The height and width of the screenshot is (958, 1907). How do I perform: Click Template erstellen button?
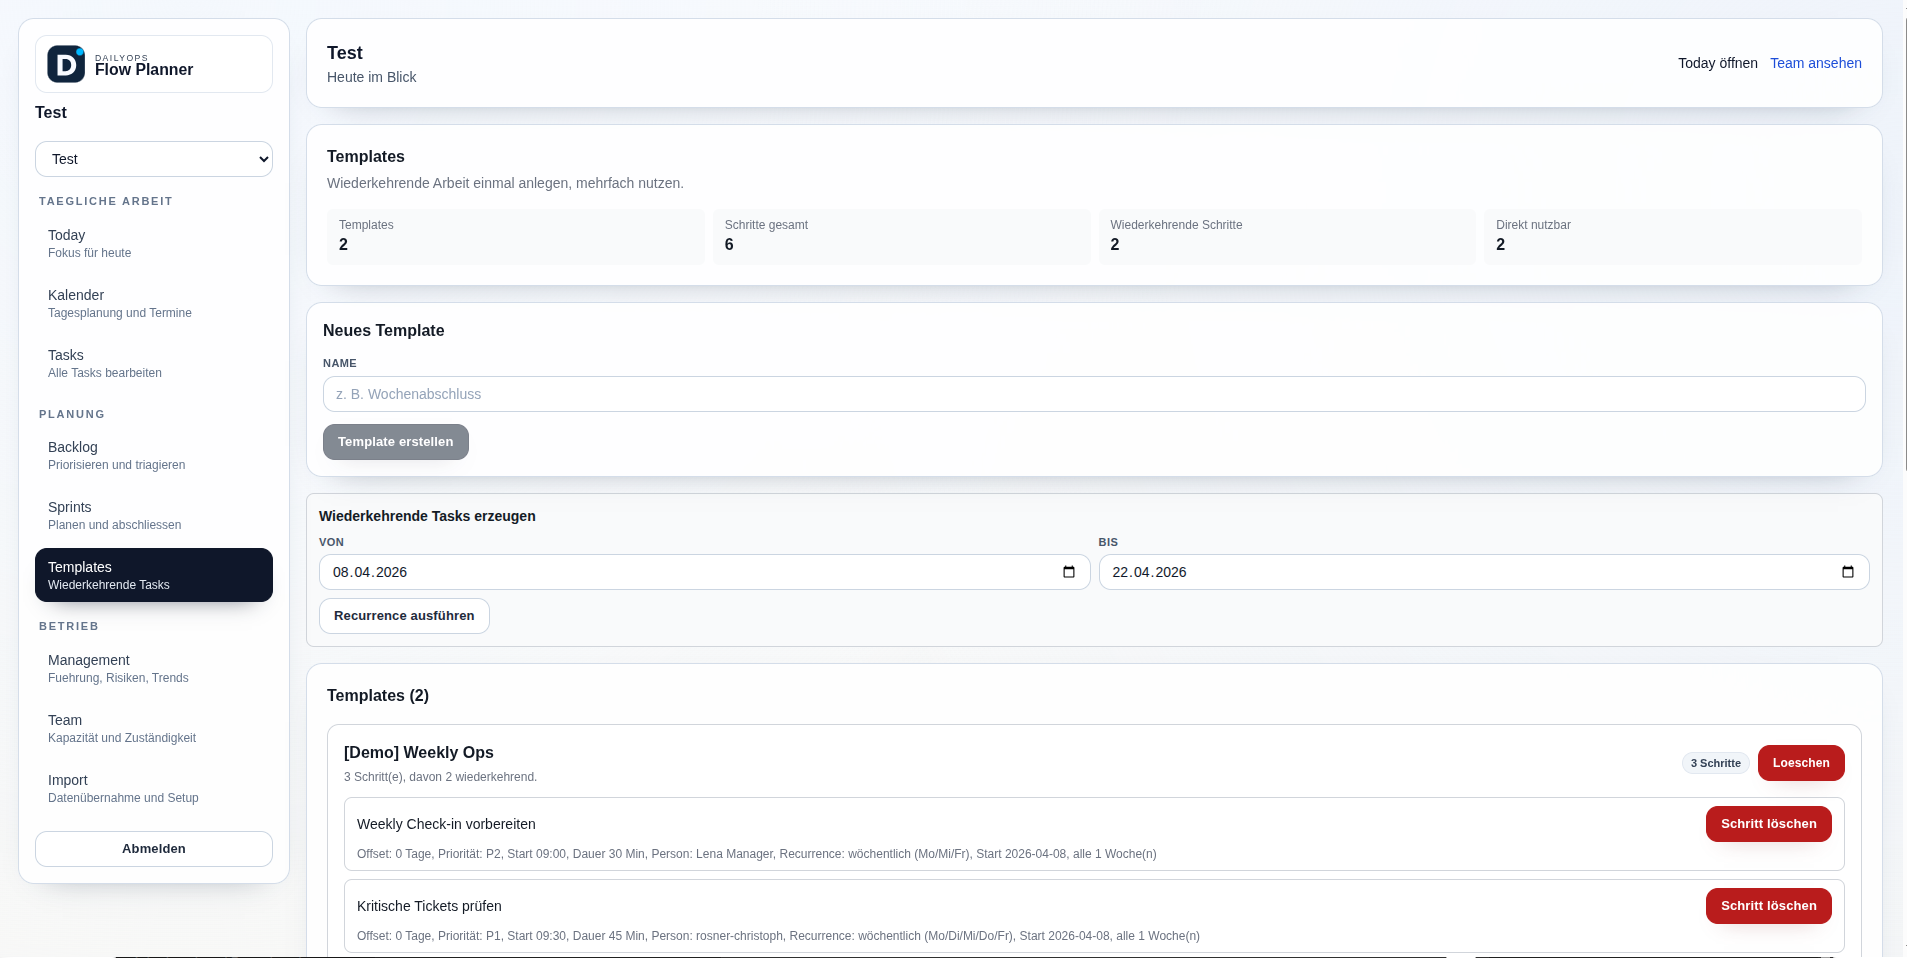click(396, 442)
